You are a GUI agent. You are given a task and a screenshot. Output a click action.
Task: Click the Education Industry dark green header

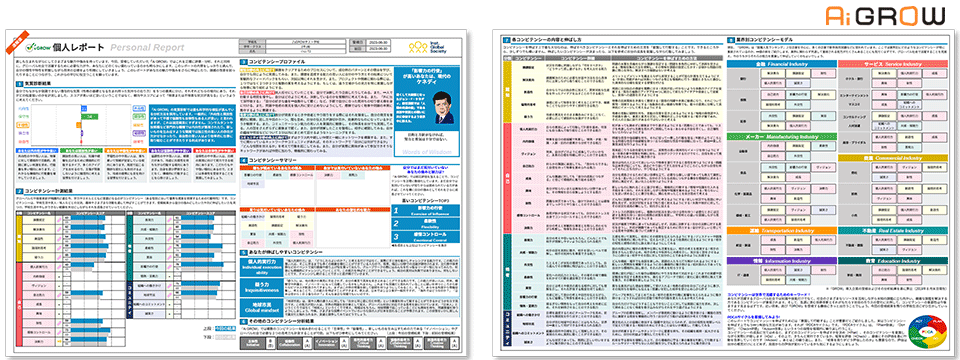coord(892,260)
